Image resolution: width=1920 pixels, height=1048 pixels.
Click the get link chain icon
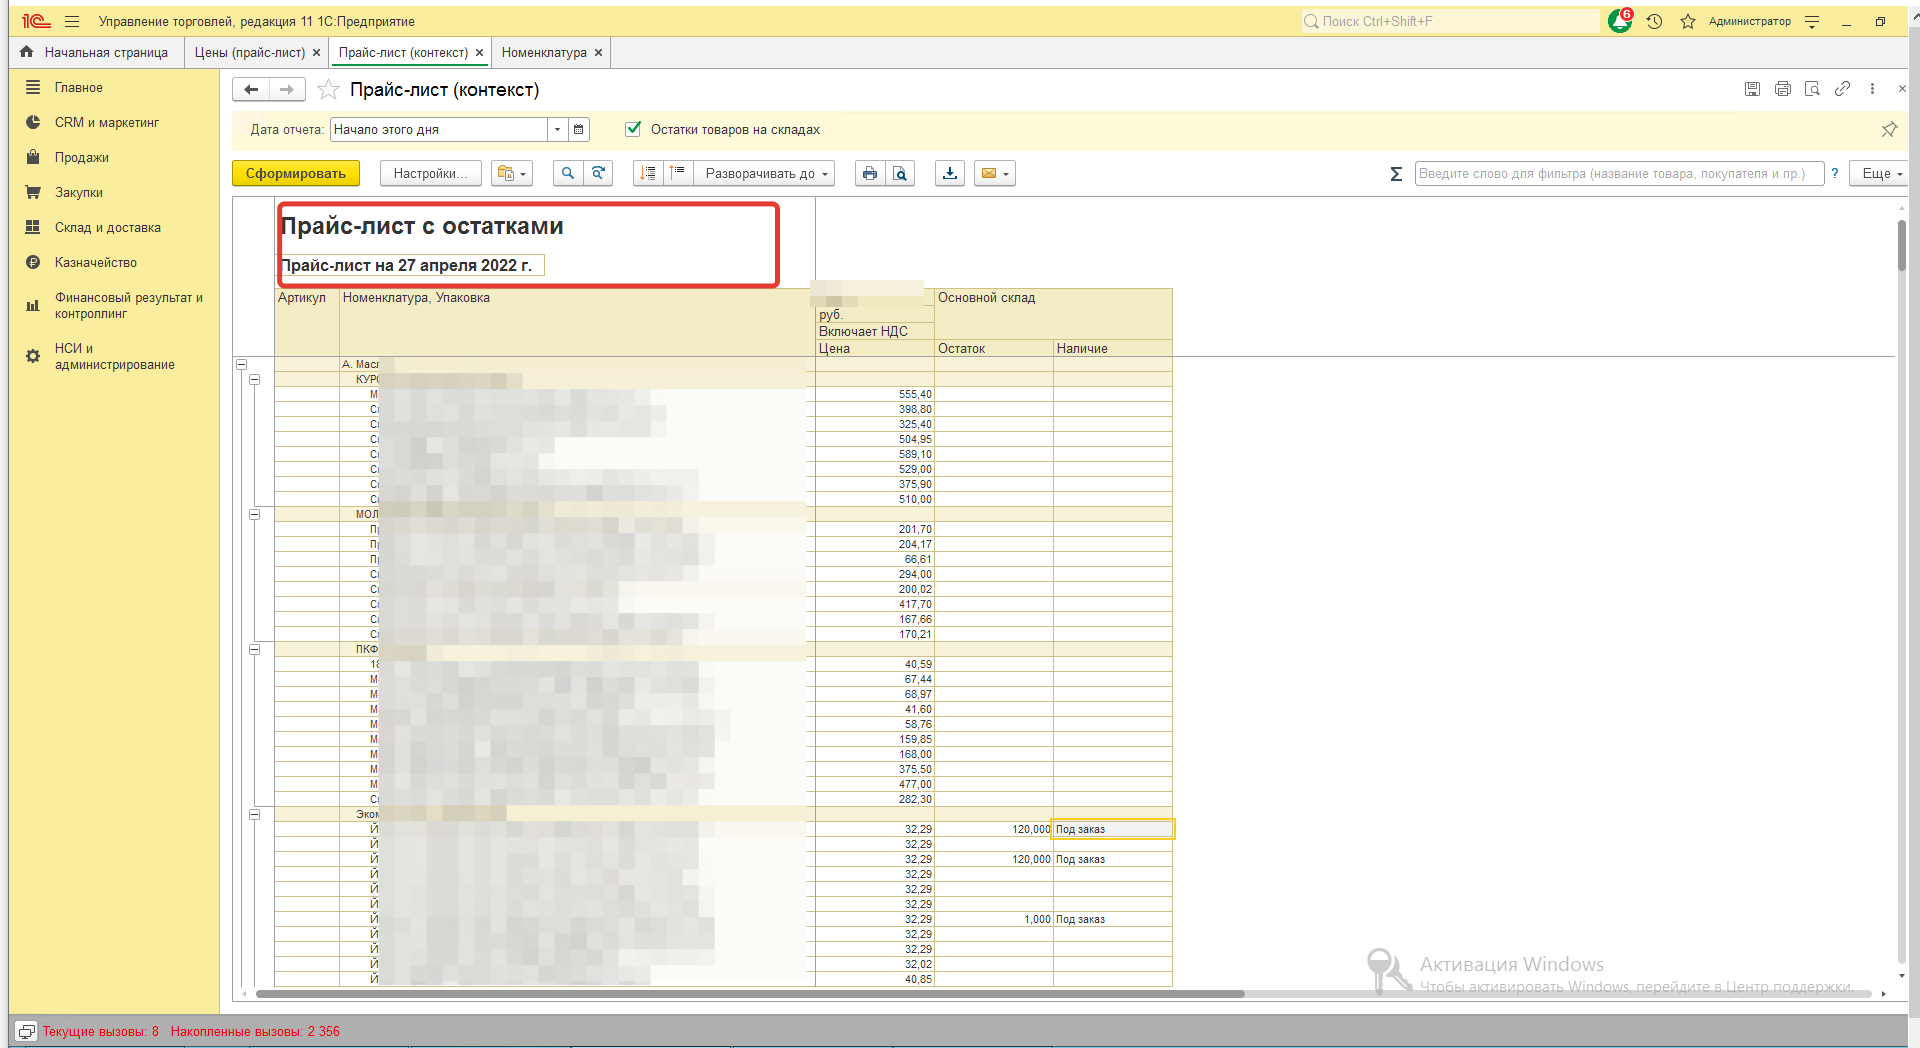pyautogui.click(x=1842, y=89)
